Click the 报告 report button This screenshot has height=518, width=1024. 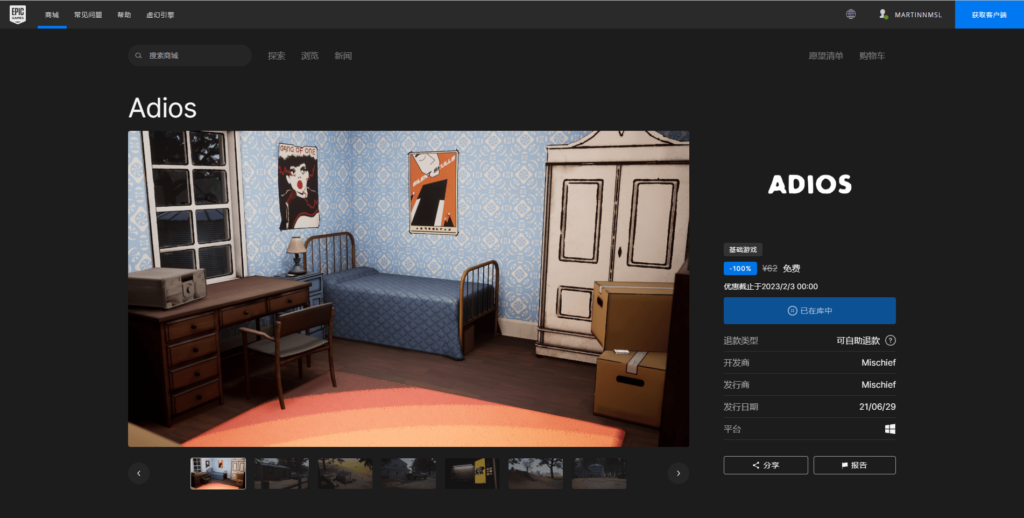tap(854, 465)
